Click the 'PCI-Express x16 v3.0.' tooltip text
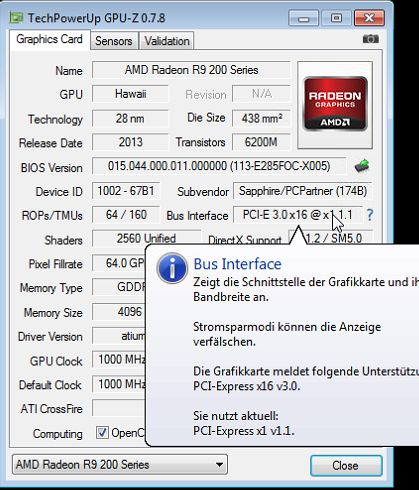This screenshot has width=419, height=490. click(246, 386)
